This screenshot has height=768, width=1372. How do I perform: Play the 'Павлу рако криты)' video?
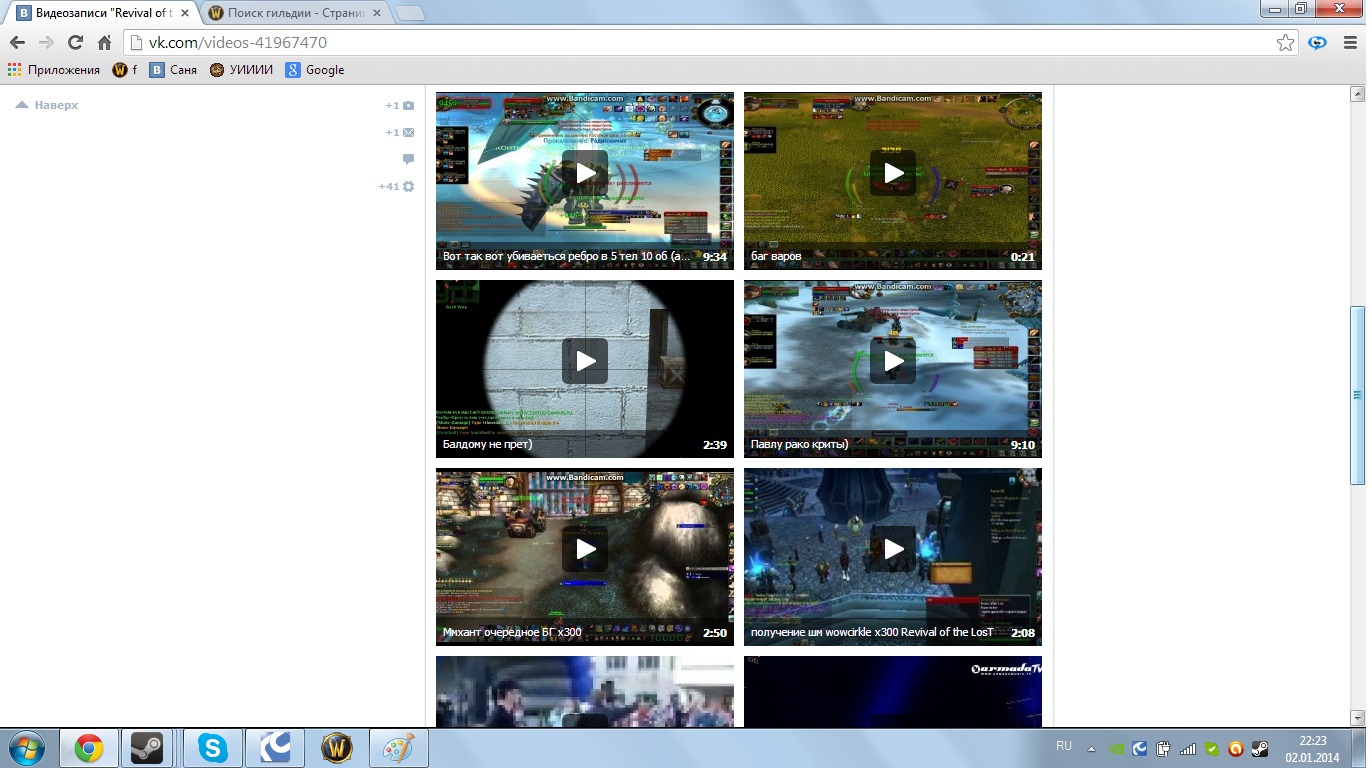(x=893, y=361)
